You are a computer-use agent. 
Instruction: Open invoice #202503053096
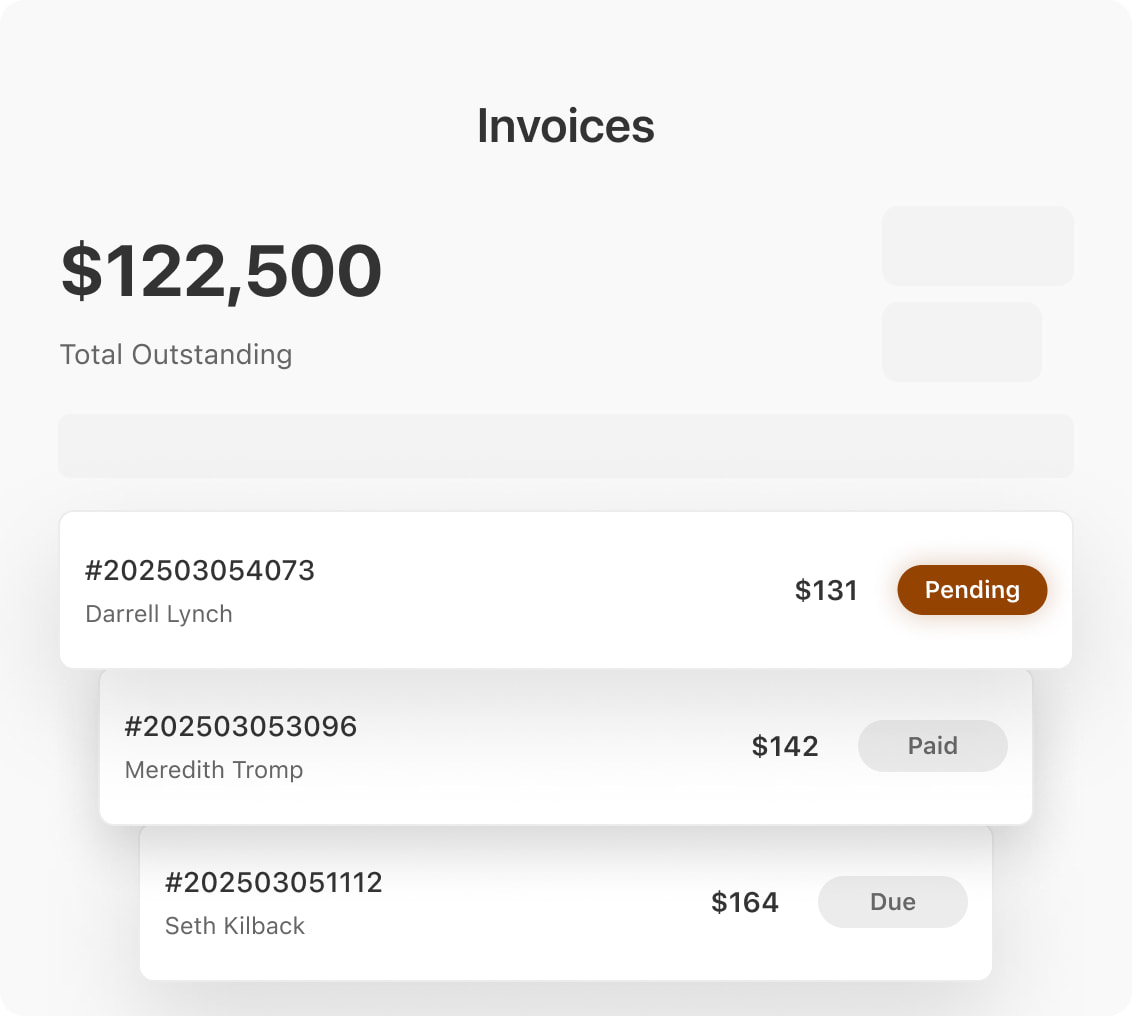240,727
